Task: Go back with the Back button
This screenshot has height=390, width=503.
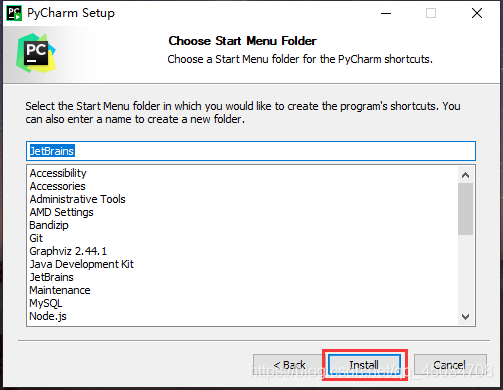Action: tap(289, 365)
